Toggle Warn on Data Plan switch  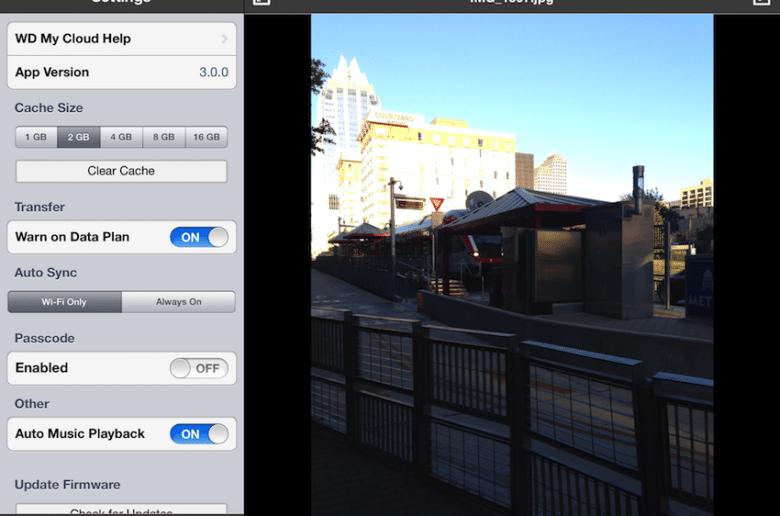(x=199, y=237)
